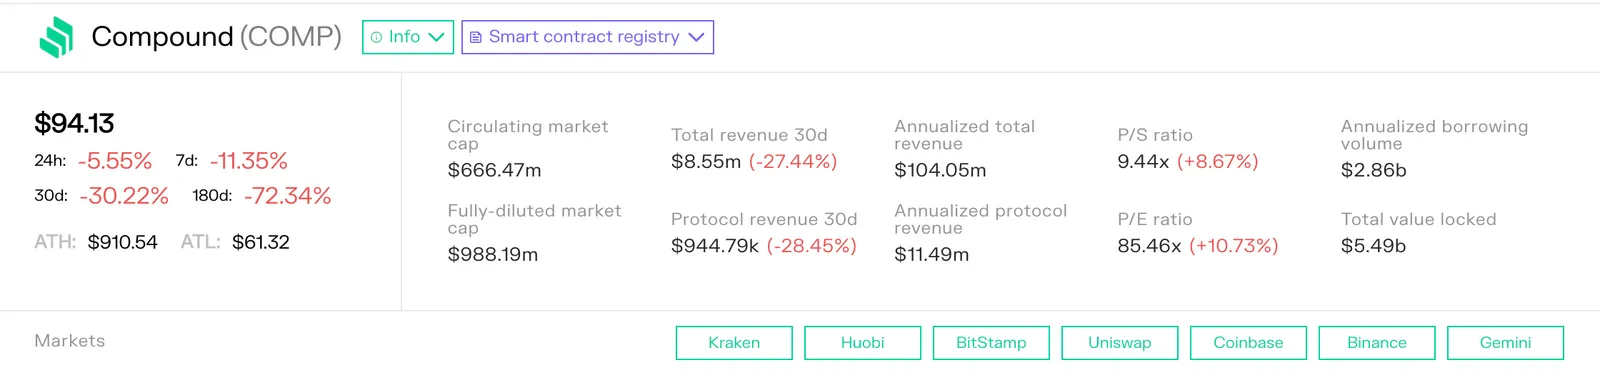Open Binance market link
This screenshot has width=1600, height=373.
pos(1377,343)
